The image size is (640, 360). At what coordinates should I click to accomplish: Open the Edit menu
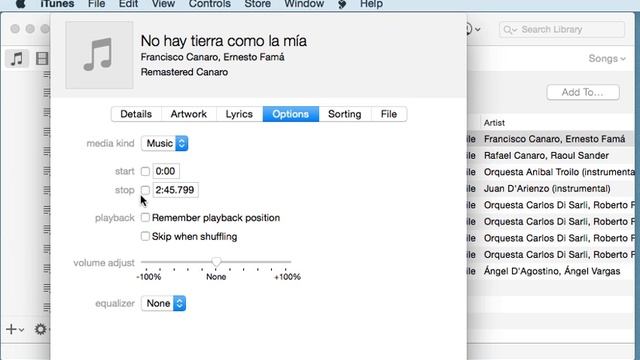(x=128, y=4)
